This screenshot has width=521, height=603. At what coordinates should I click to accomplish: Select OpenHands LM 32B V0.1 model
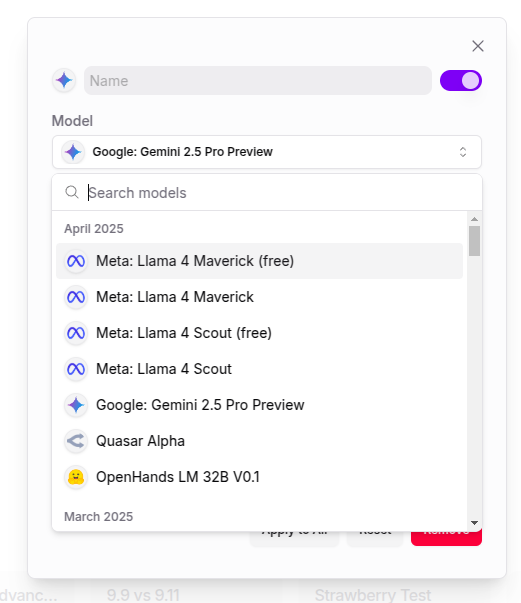tap(260, 477)
